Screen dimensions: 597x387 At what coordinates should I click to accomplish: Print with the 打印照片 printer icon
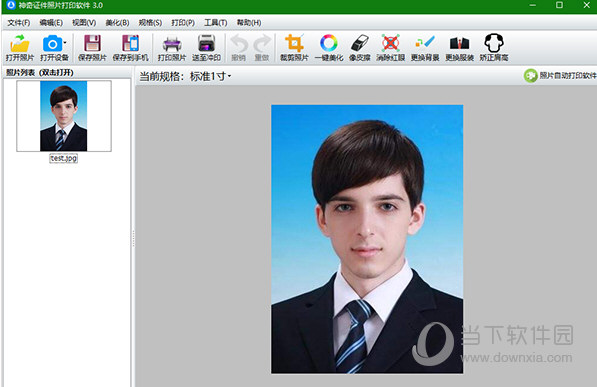(172, 43)
